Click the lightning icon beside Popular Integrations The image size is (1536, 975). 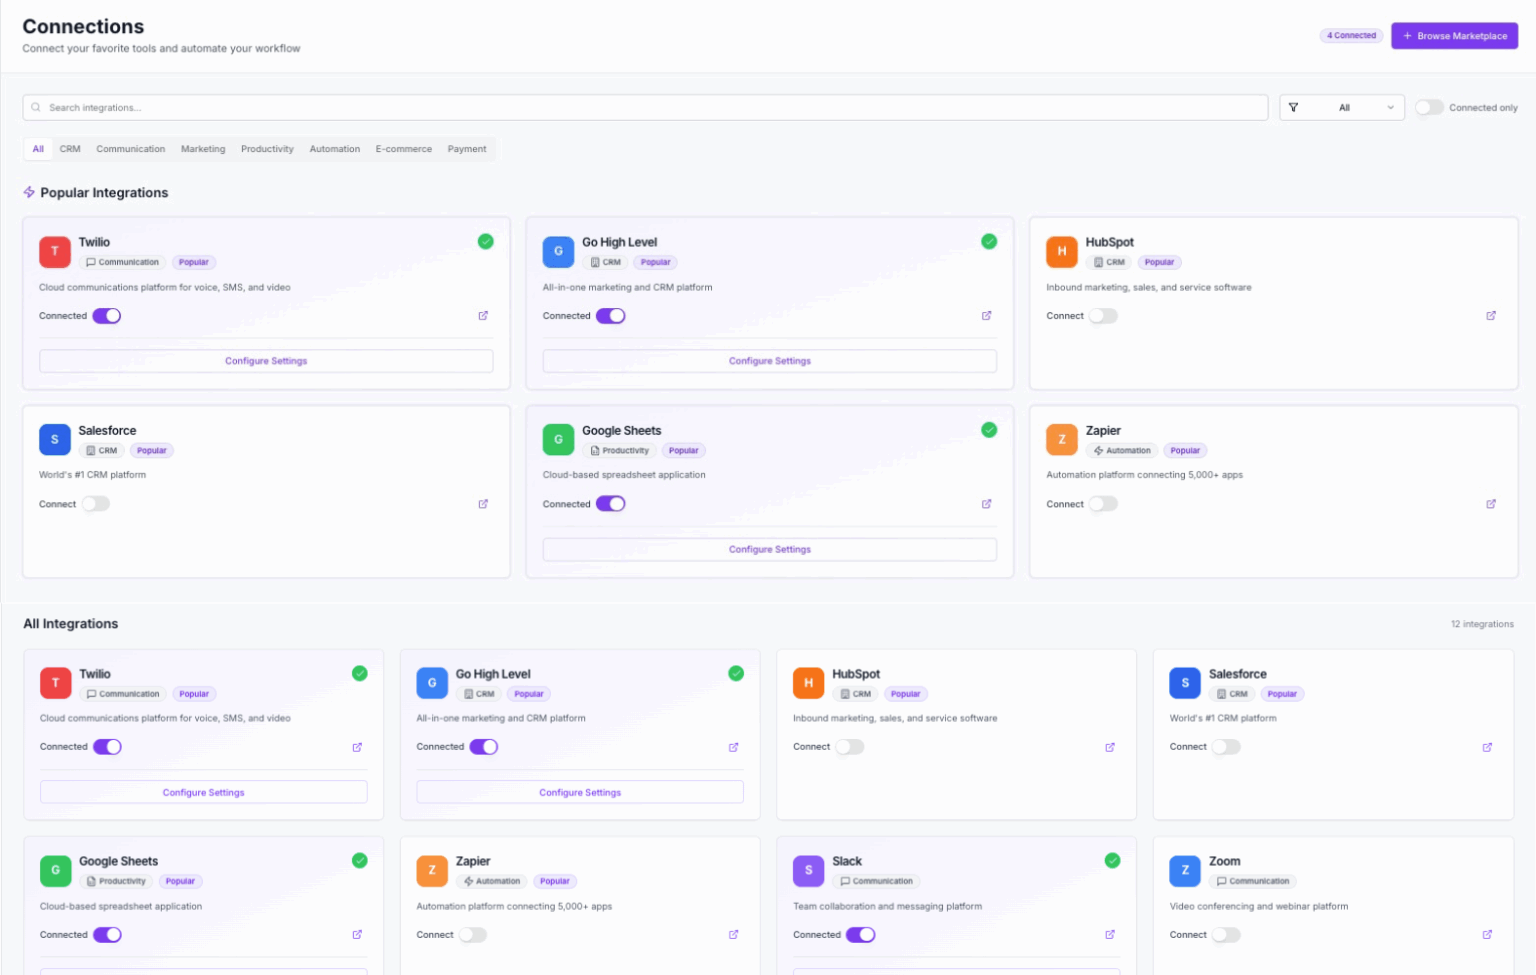coord(29,192)
